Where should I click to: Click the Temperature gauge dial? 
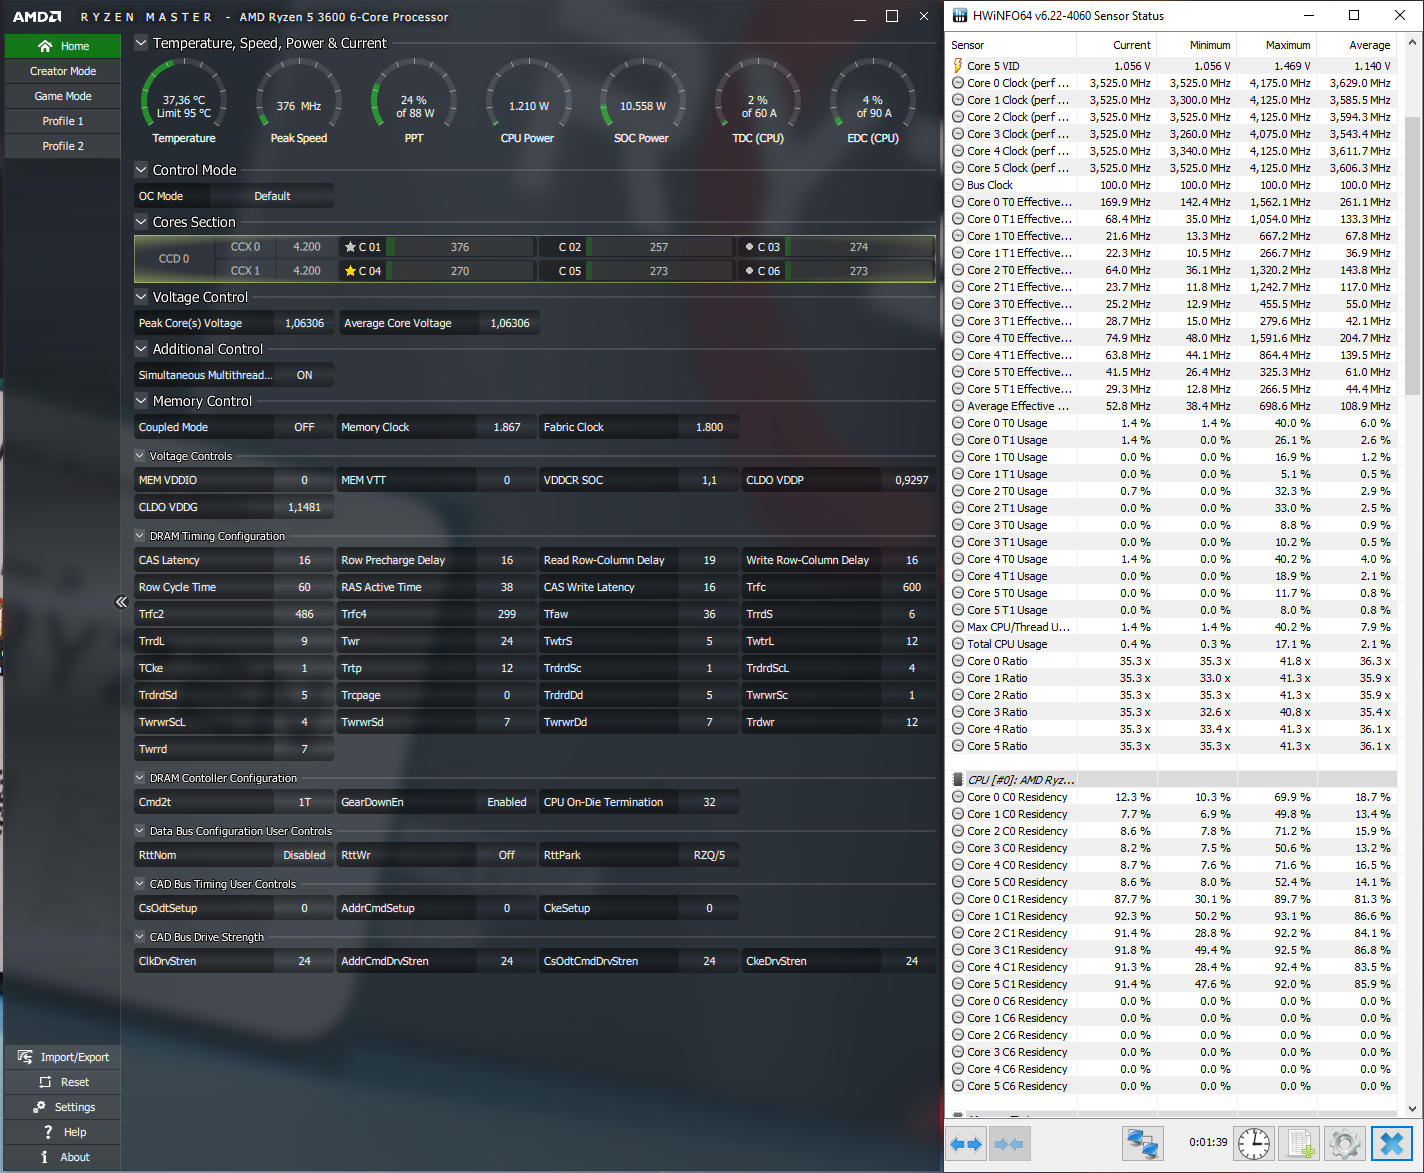pyautogui.click(x=184, y=101)
